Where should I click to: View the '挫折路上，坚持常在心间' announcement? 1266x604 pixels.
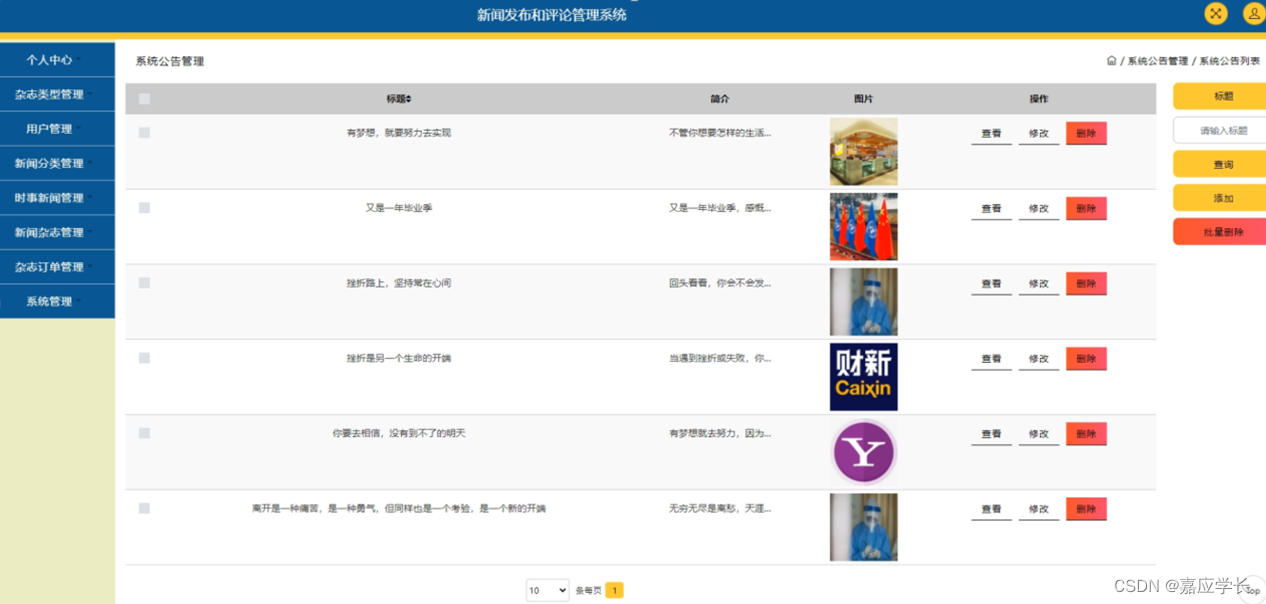click(x=991, y=284)
